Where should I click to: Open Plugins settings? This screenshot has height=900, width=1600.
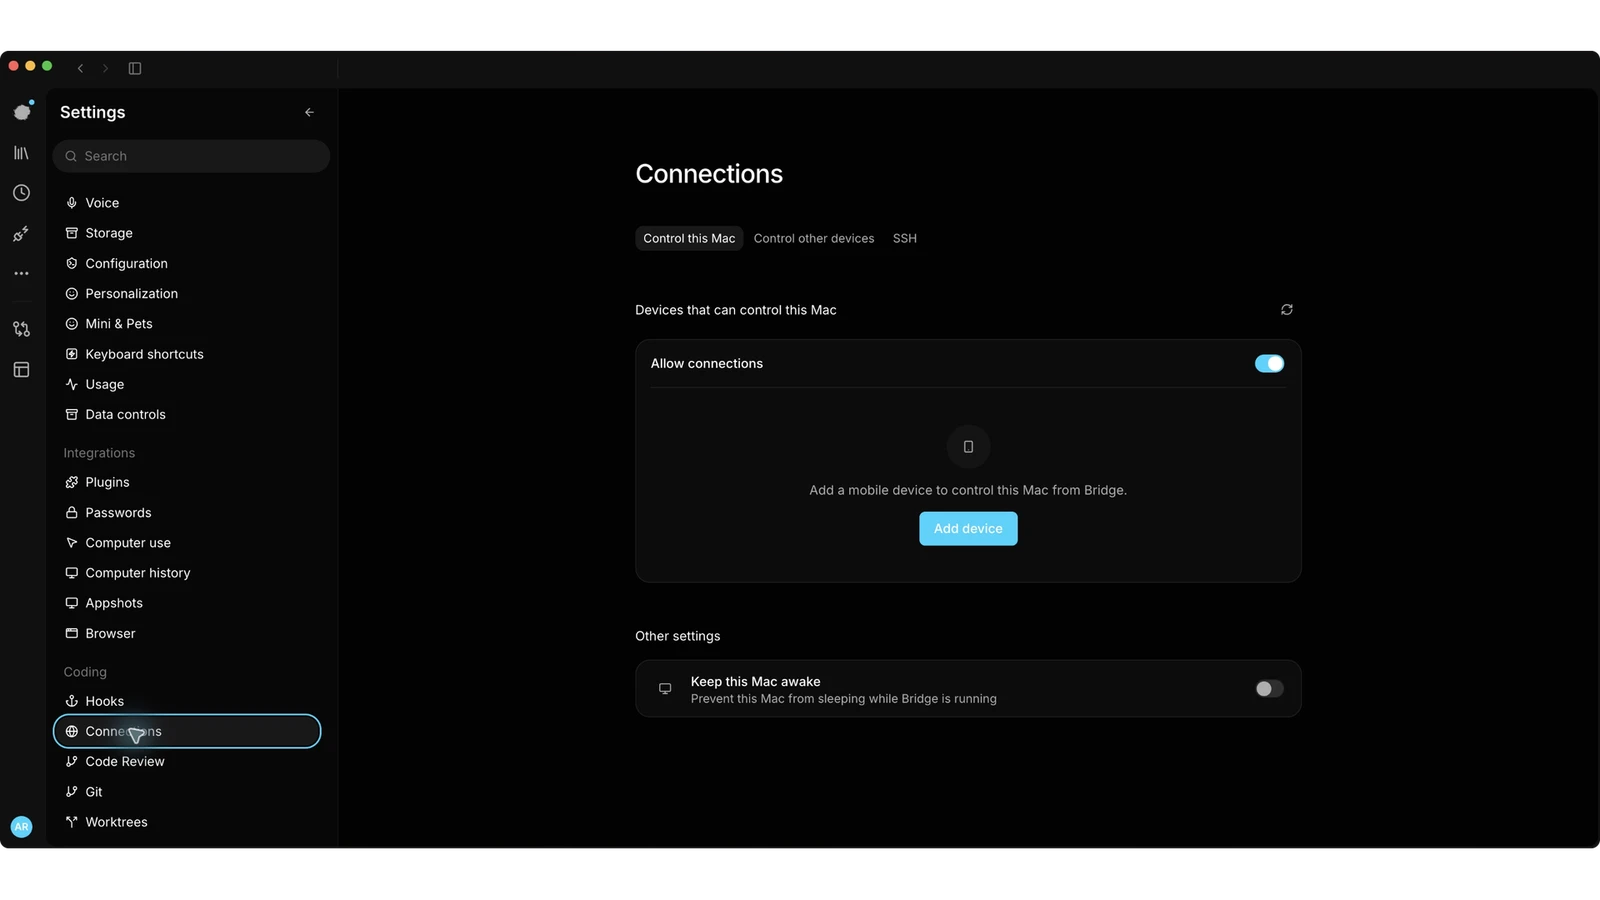[187, 483]
